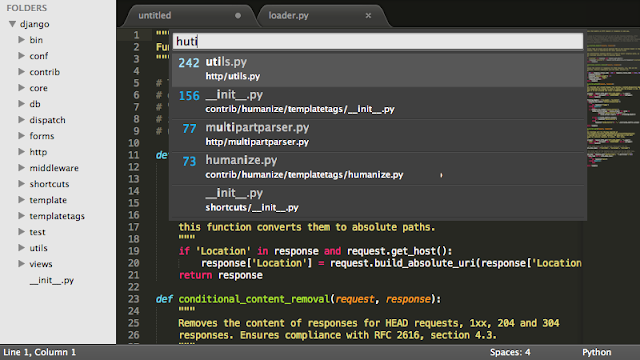Expand the http folder triangle
This screenshot has height=360, width=640.
22,151
